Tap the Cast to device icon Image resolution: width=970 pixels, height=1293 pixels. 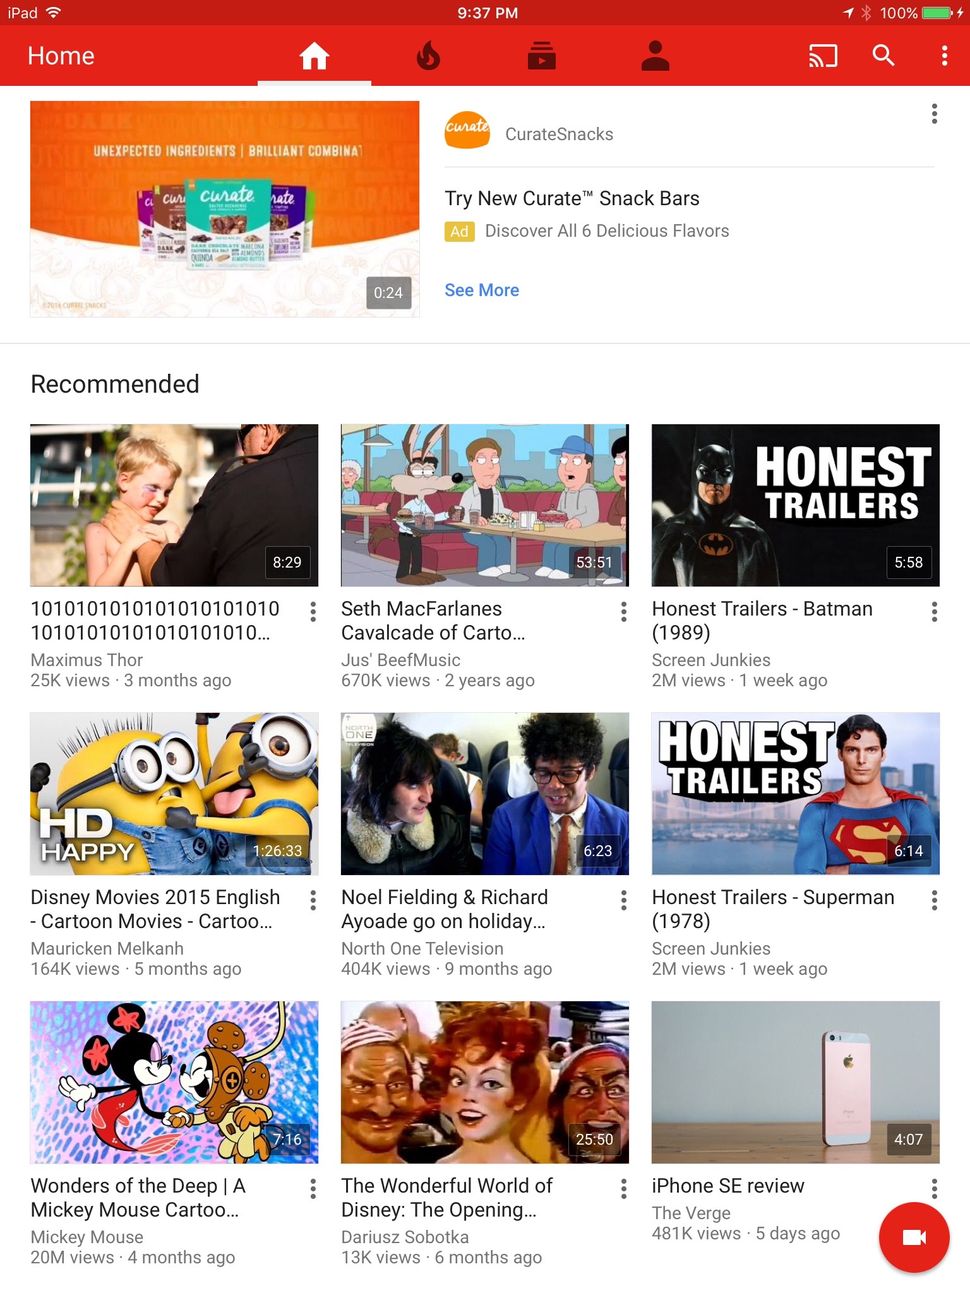(823, 56)
